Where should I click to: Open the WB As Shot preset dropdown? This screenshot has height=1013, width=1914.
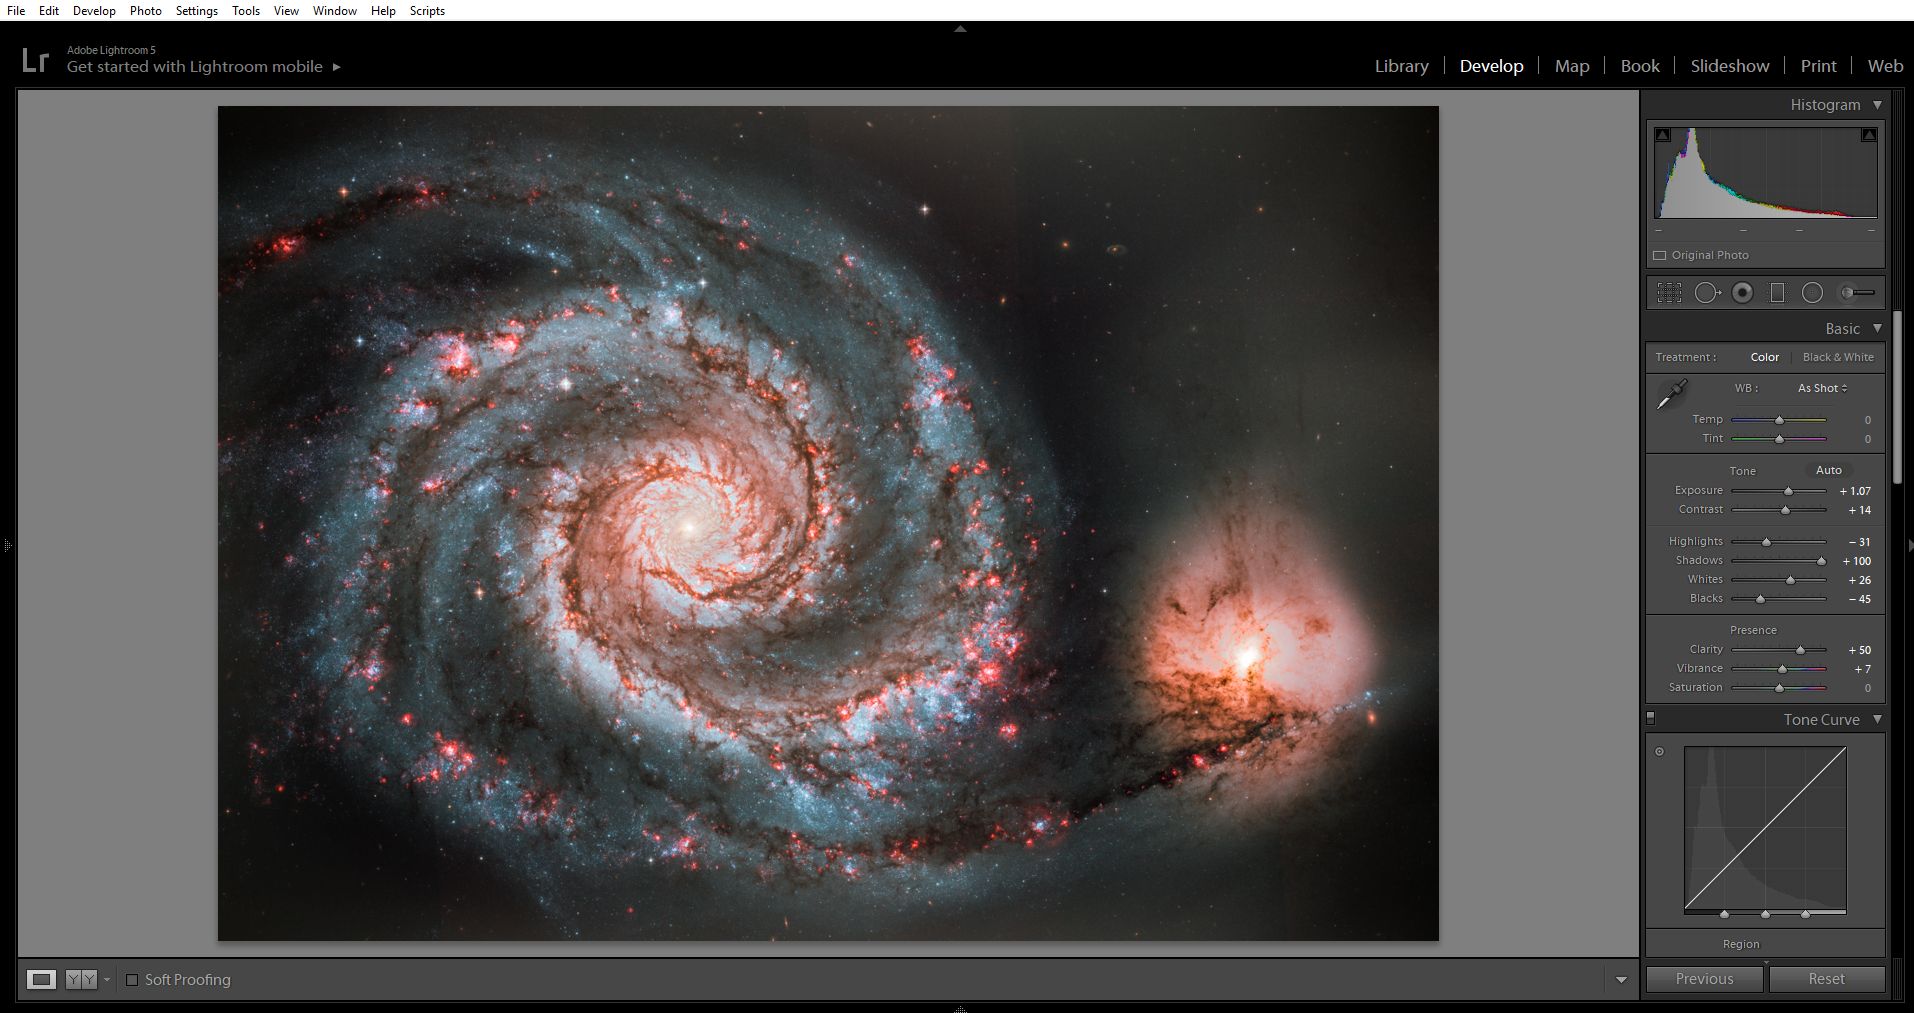(1822, 388)
